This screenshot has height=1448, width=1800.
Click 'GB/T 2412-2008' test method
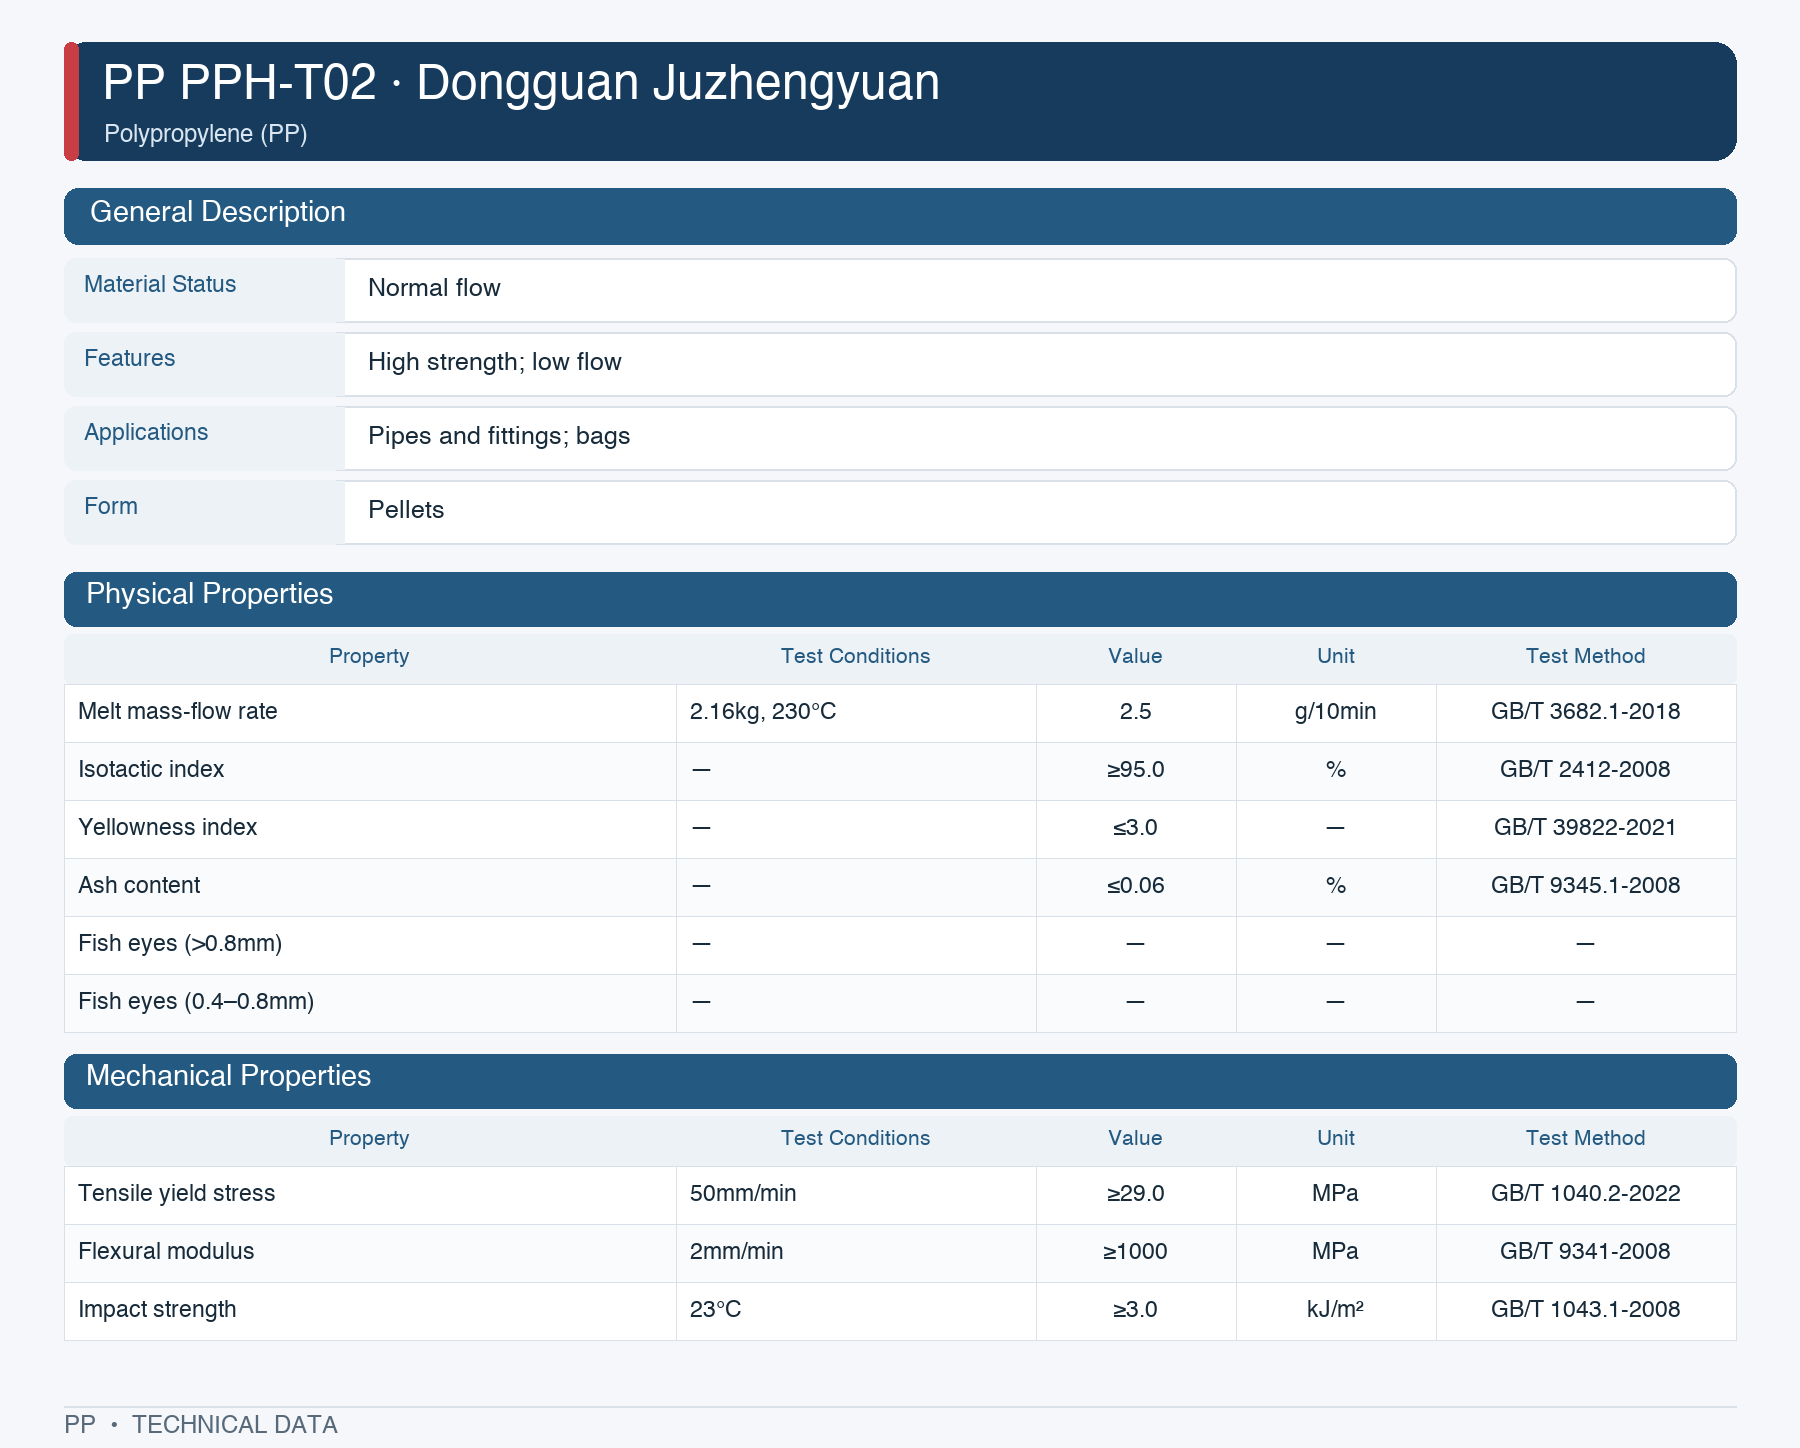pos(1586,769)
